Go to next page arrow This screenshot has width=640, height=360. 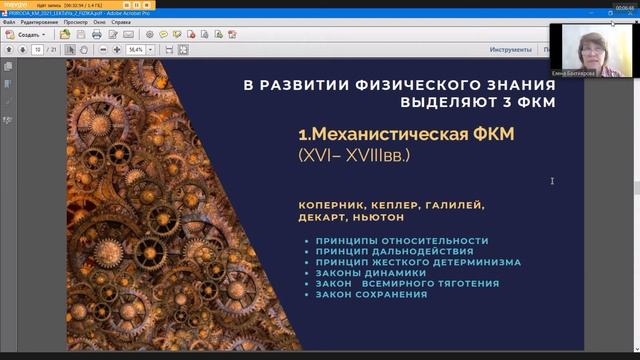23,50
